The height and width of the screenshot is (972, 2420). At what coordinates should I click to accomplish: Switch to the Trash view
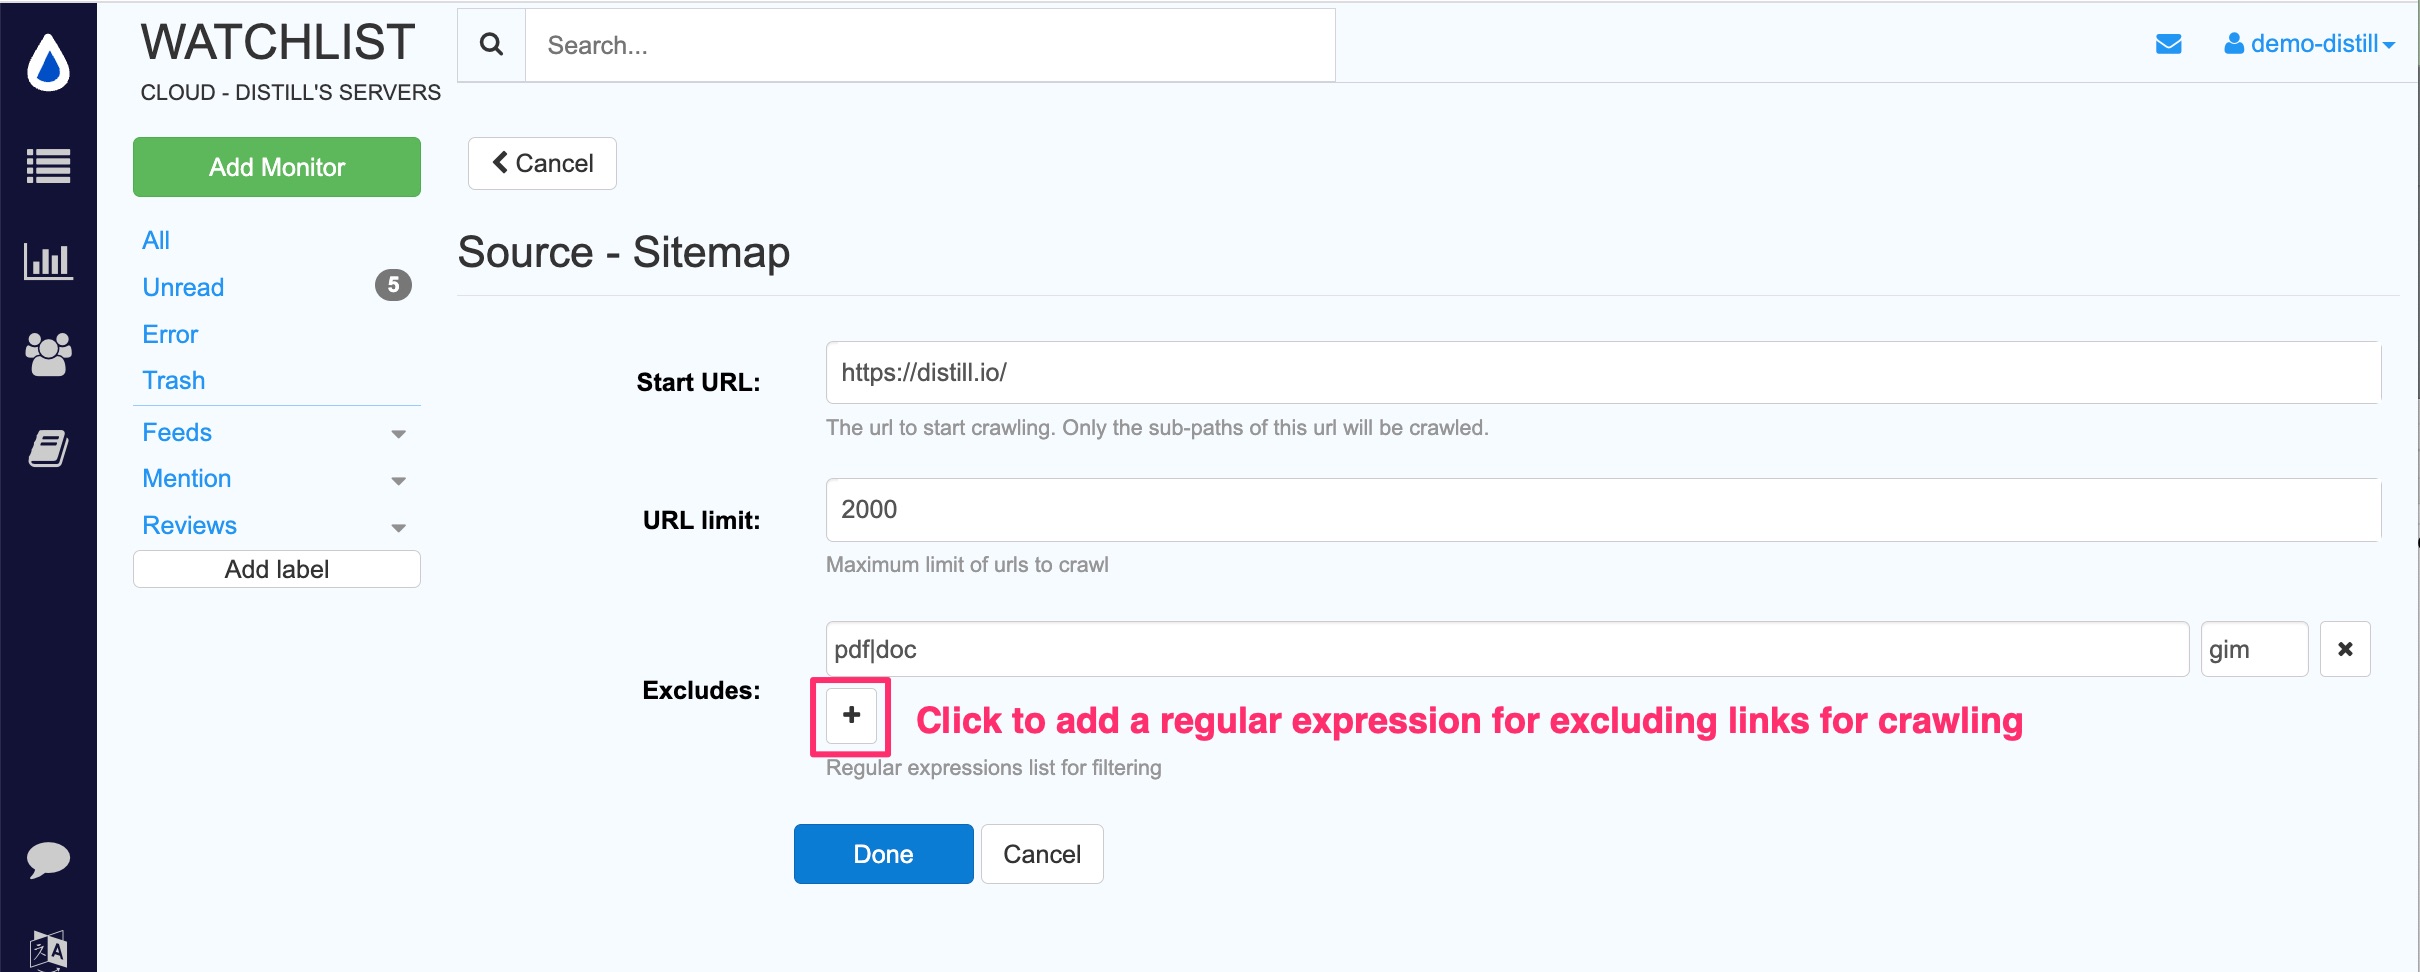point(173,380)
